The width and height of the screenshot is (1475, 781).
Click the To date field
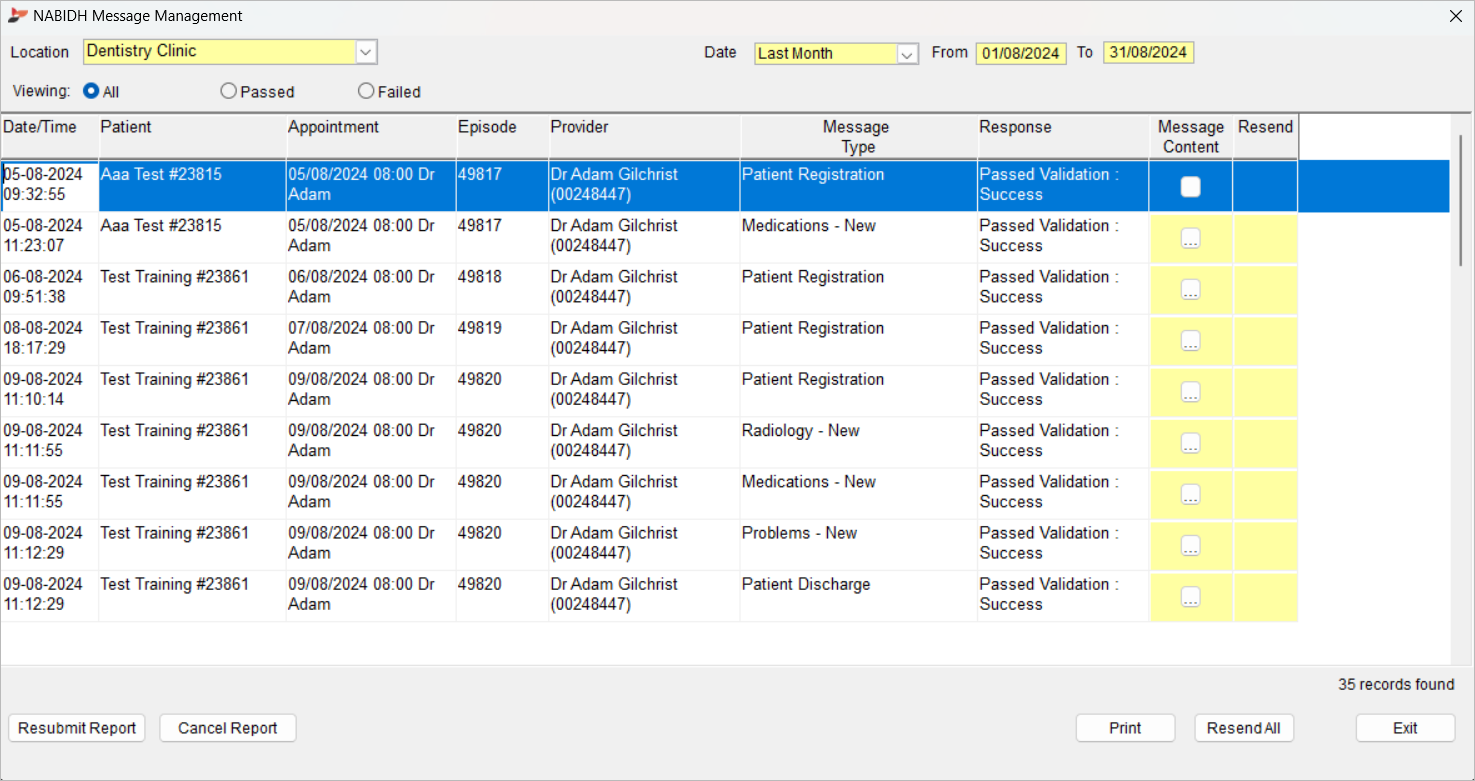point(1148,53)
